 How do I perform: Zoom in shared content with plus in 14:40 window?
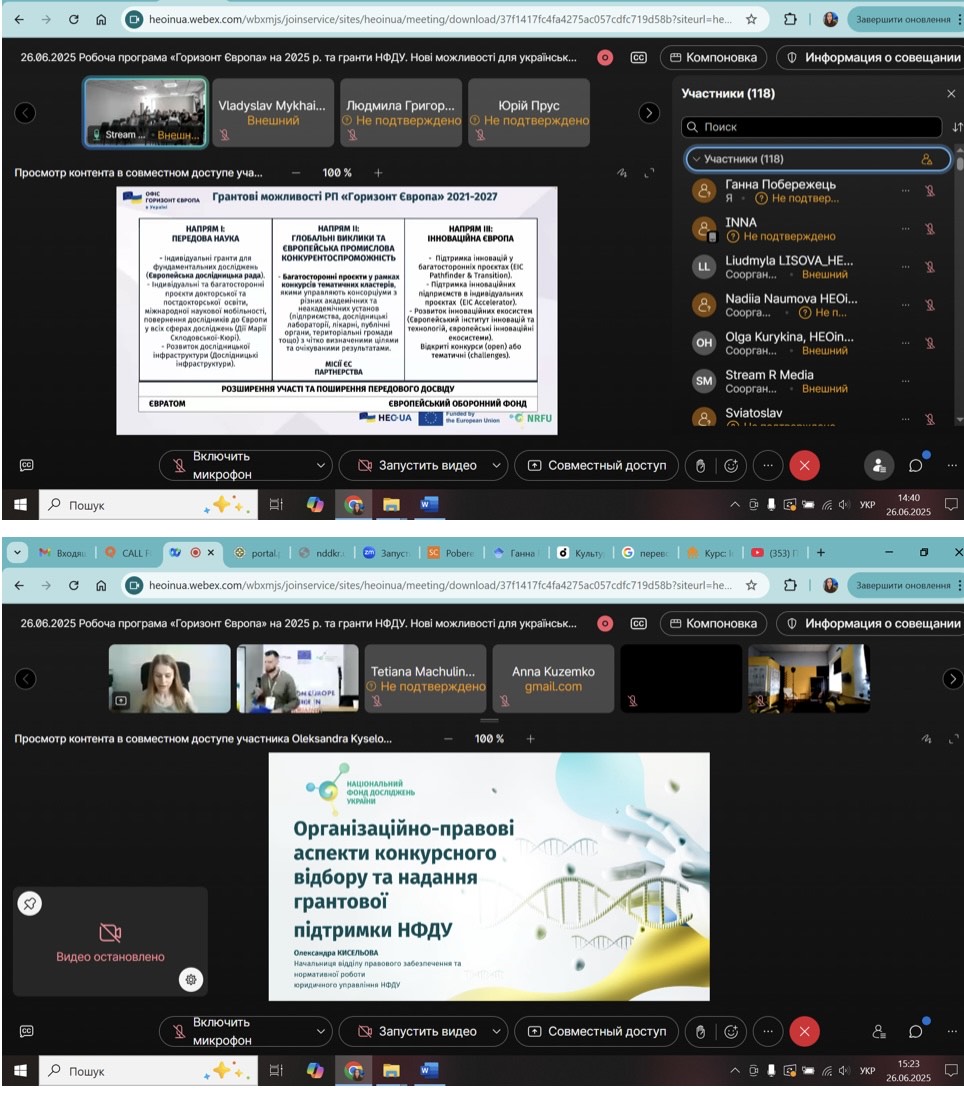pyautogui.click(x=378, y=173)
